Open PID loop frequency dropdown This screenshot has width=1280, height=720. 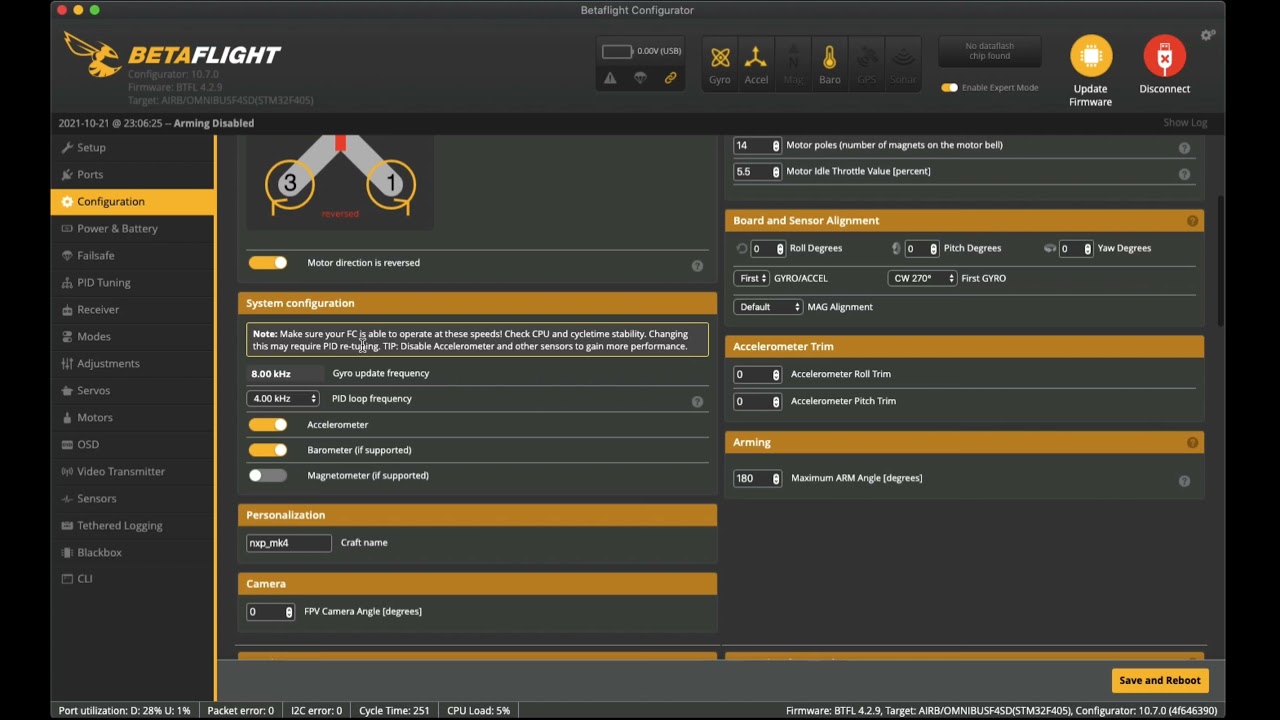click(283, 399)
